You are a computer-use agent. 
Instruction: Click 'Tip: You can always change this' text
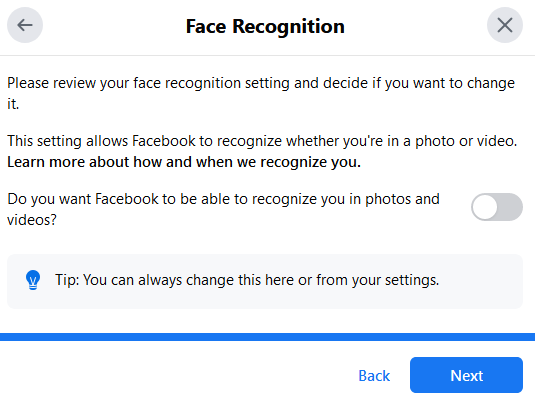coord(247,280)
